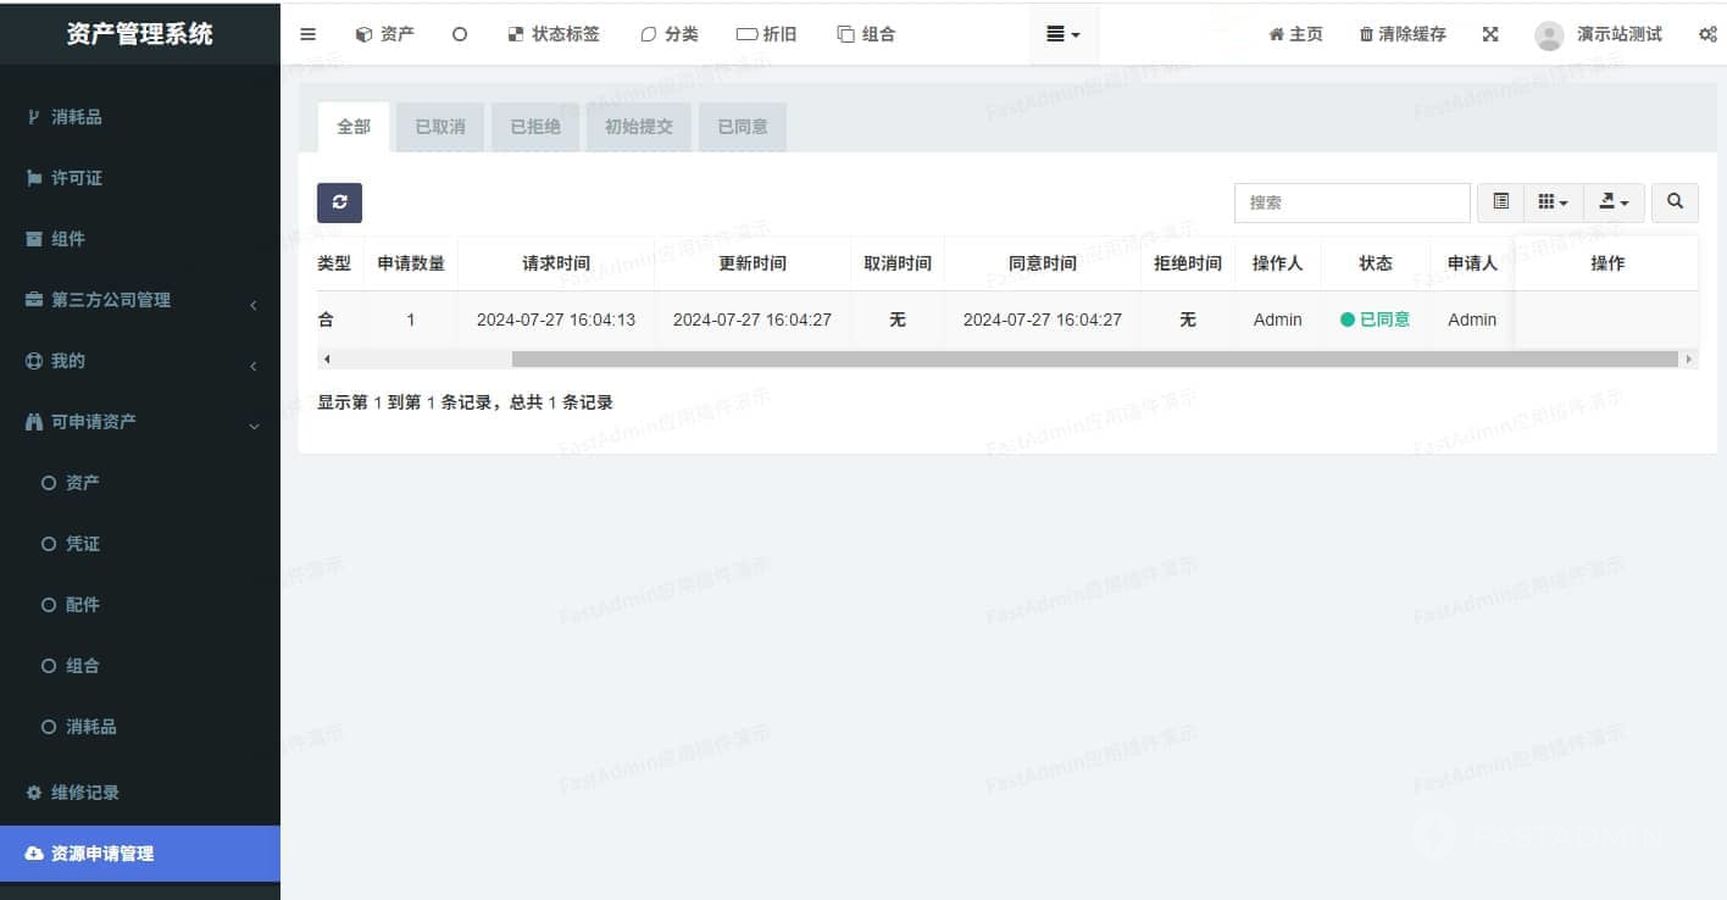The height and width of the screenshot is (900, 1727).
Task: Click the horizontal table scrollbar
Action: [1094, 359]
